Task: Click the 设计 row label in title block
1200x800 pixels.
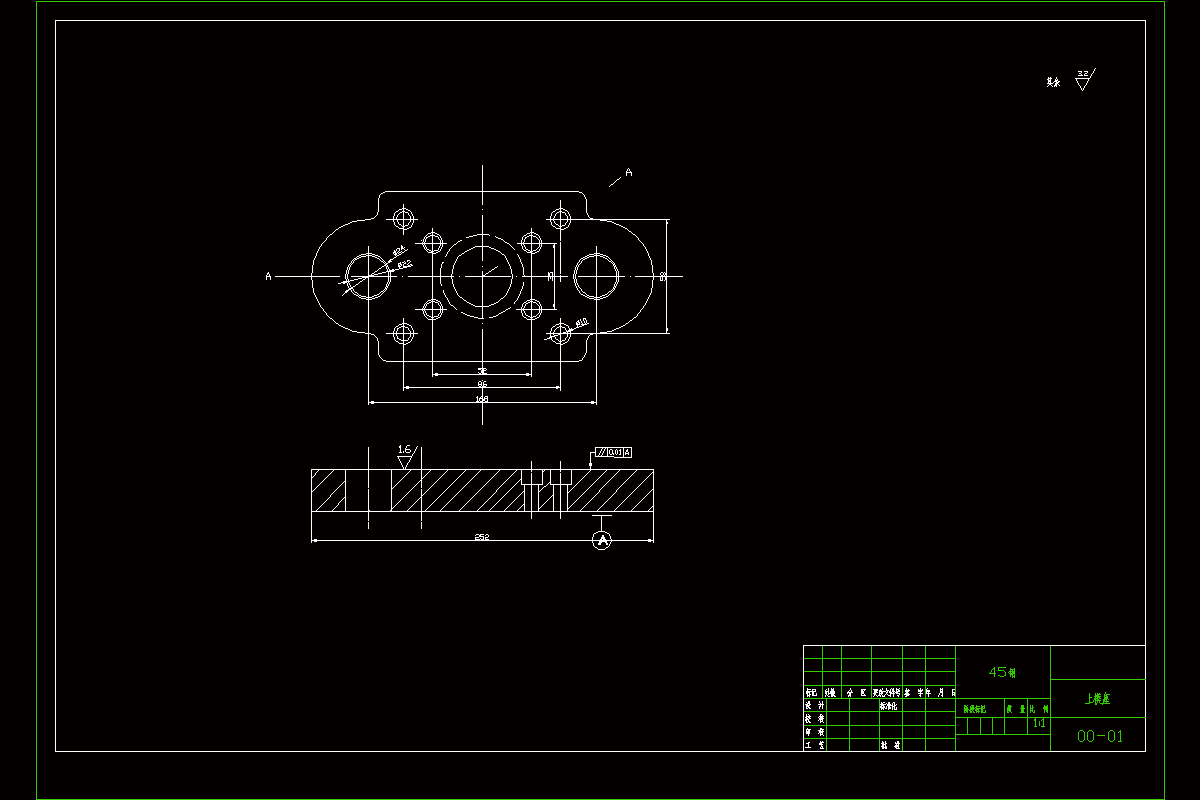Action: [815, 705]
